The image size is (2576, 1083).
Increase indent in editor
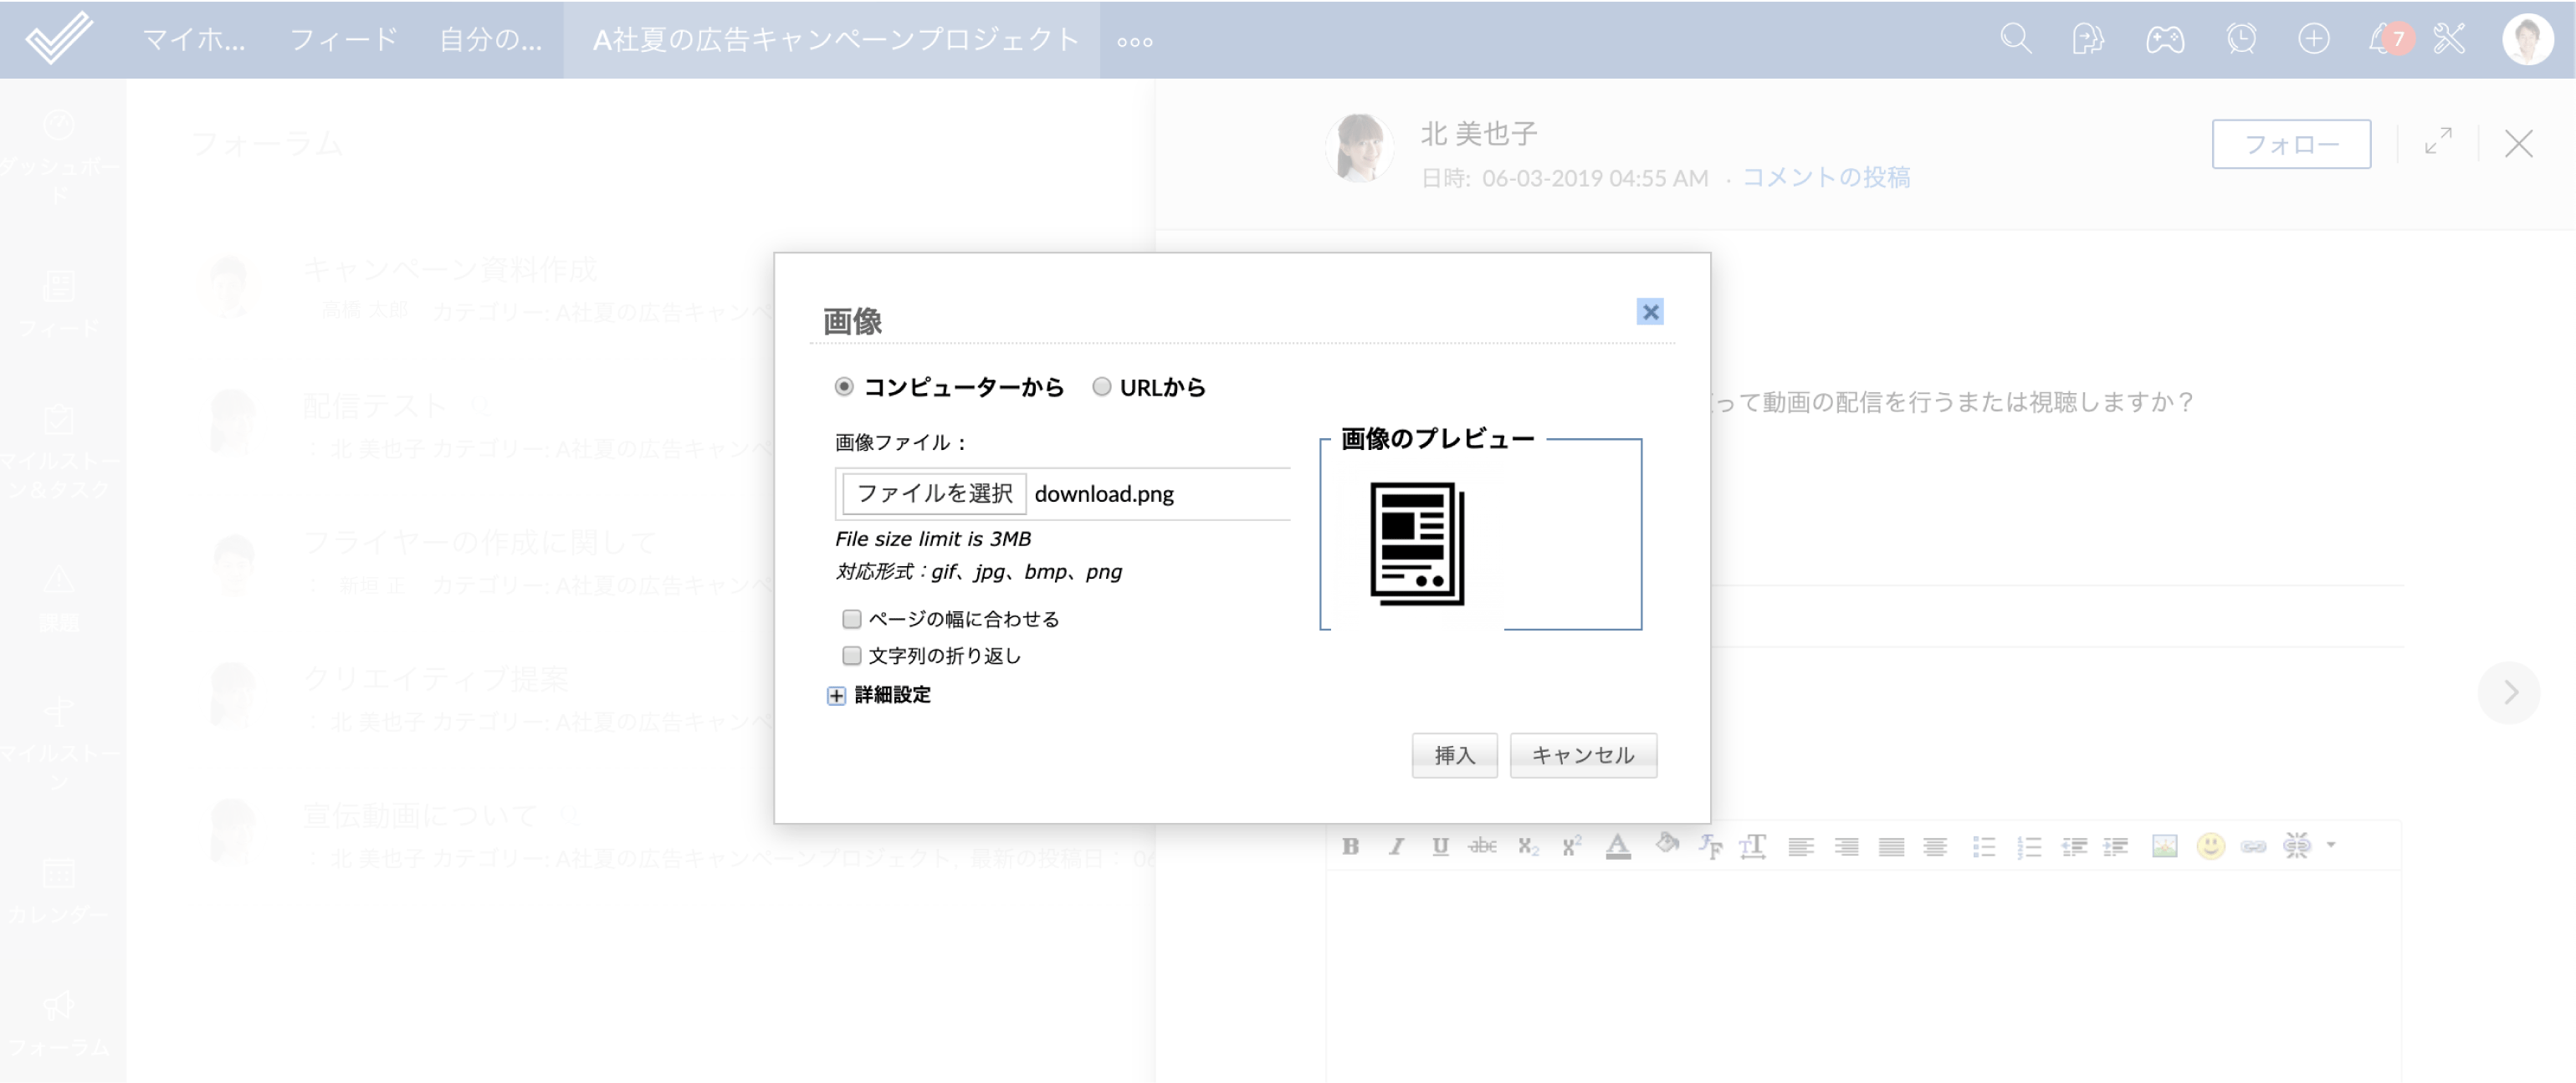(2116, 847)
